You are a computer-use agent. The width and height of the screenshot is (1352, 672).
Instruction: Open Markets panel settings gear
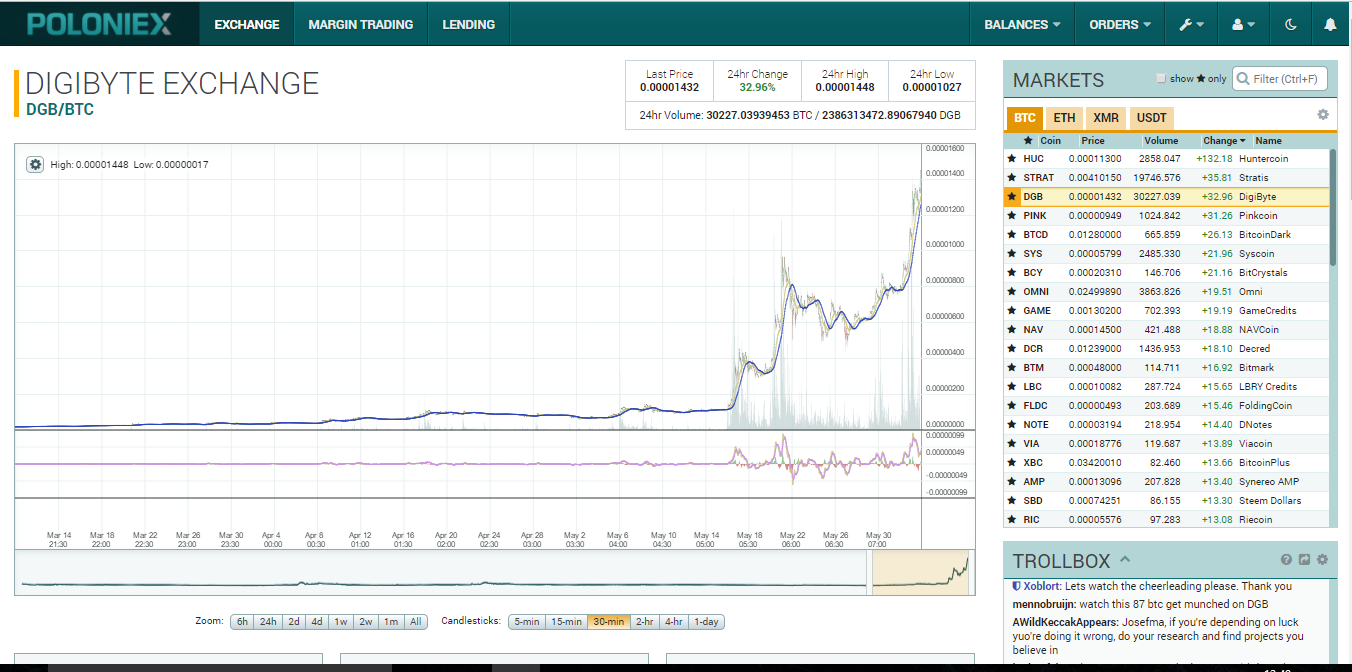click(x=1323, y=115)
